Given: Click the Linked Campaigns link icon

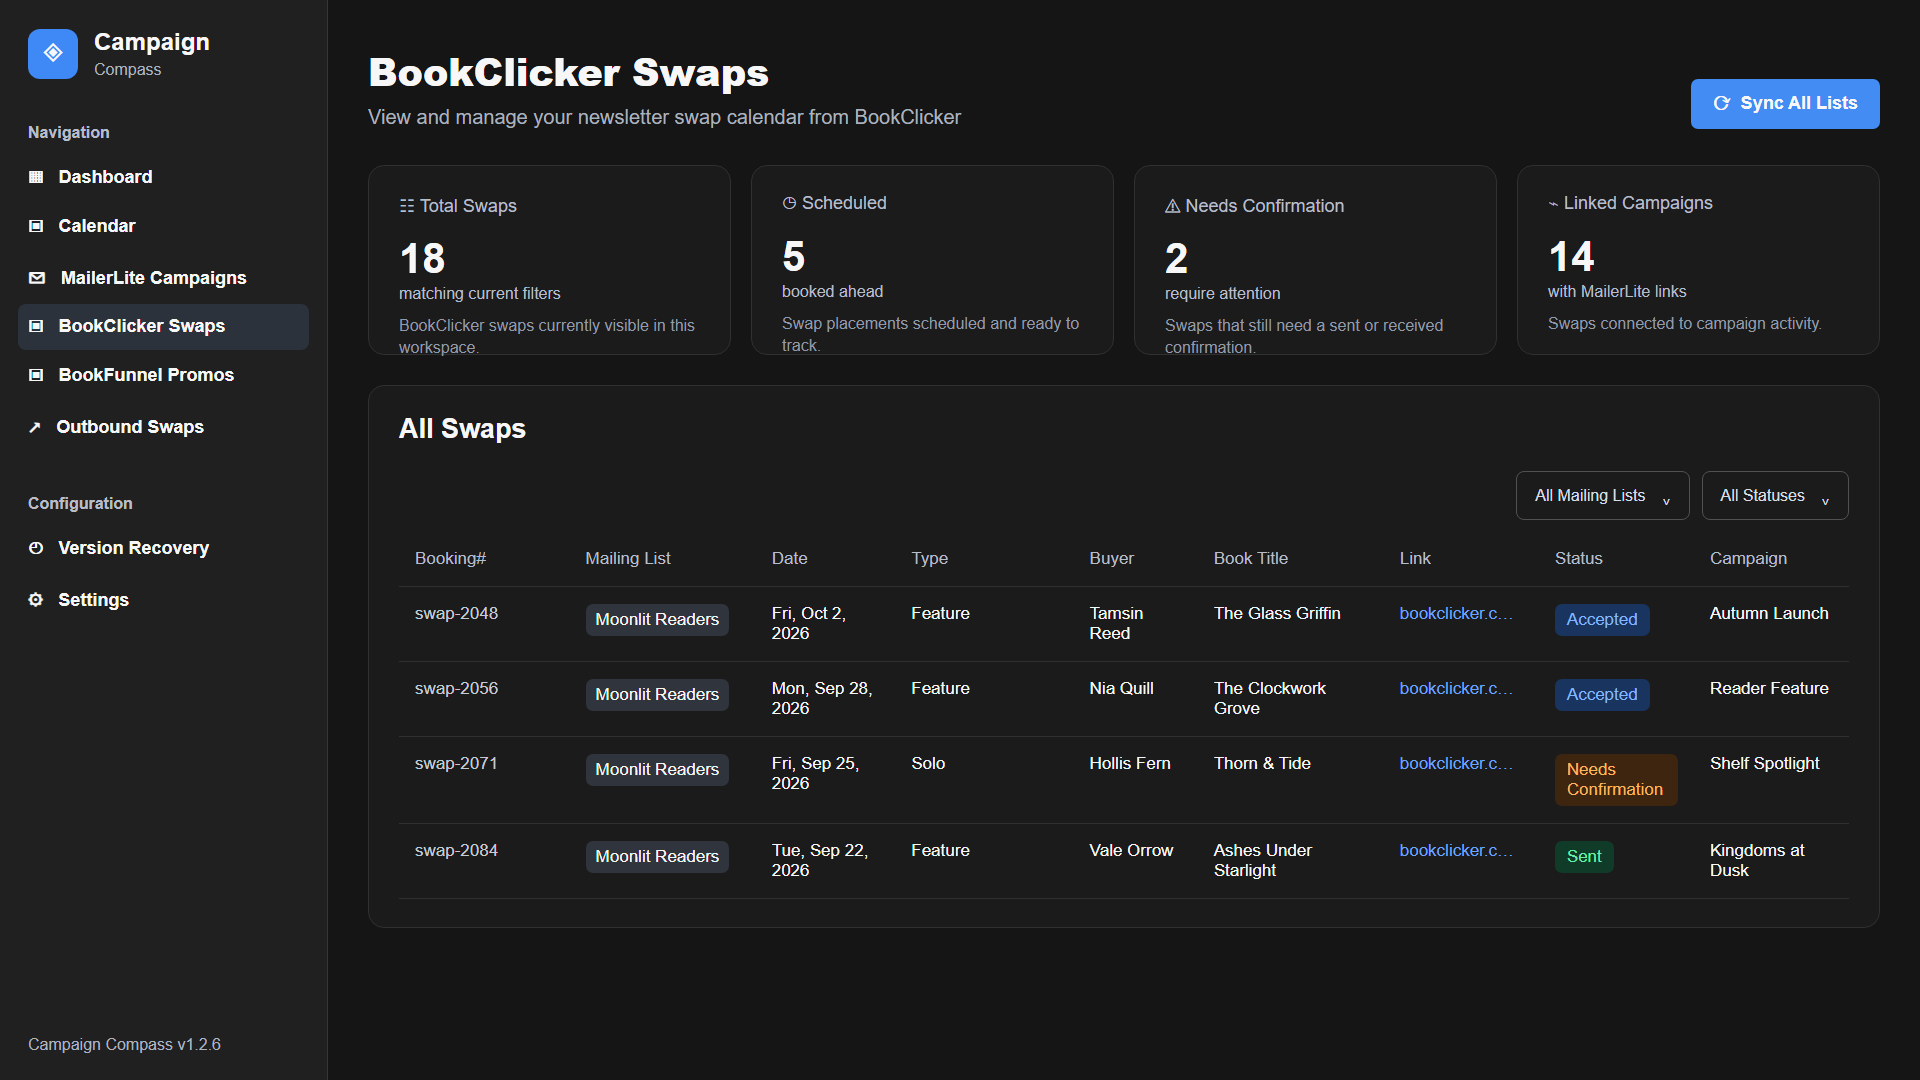Looking at the screenshot, I should click(1553, 204).
